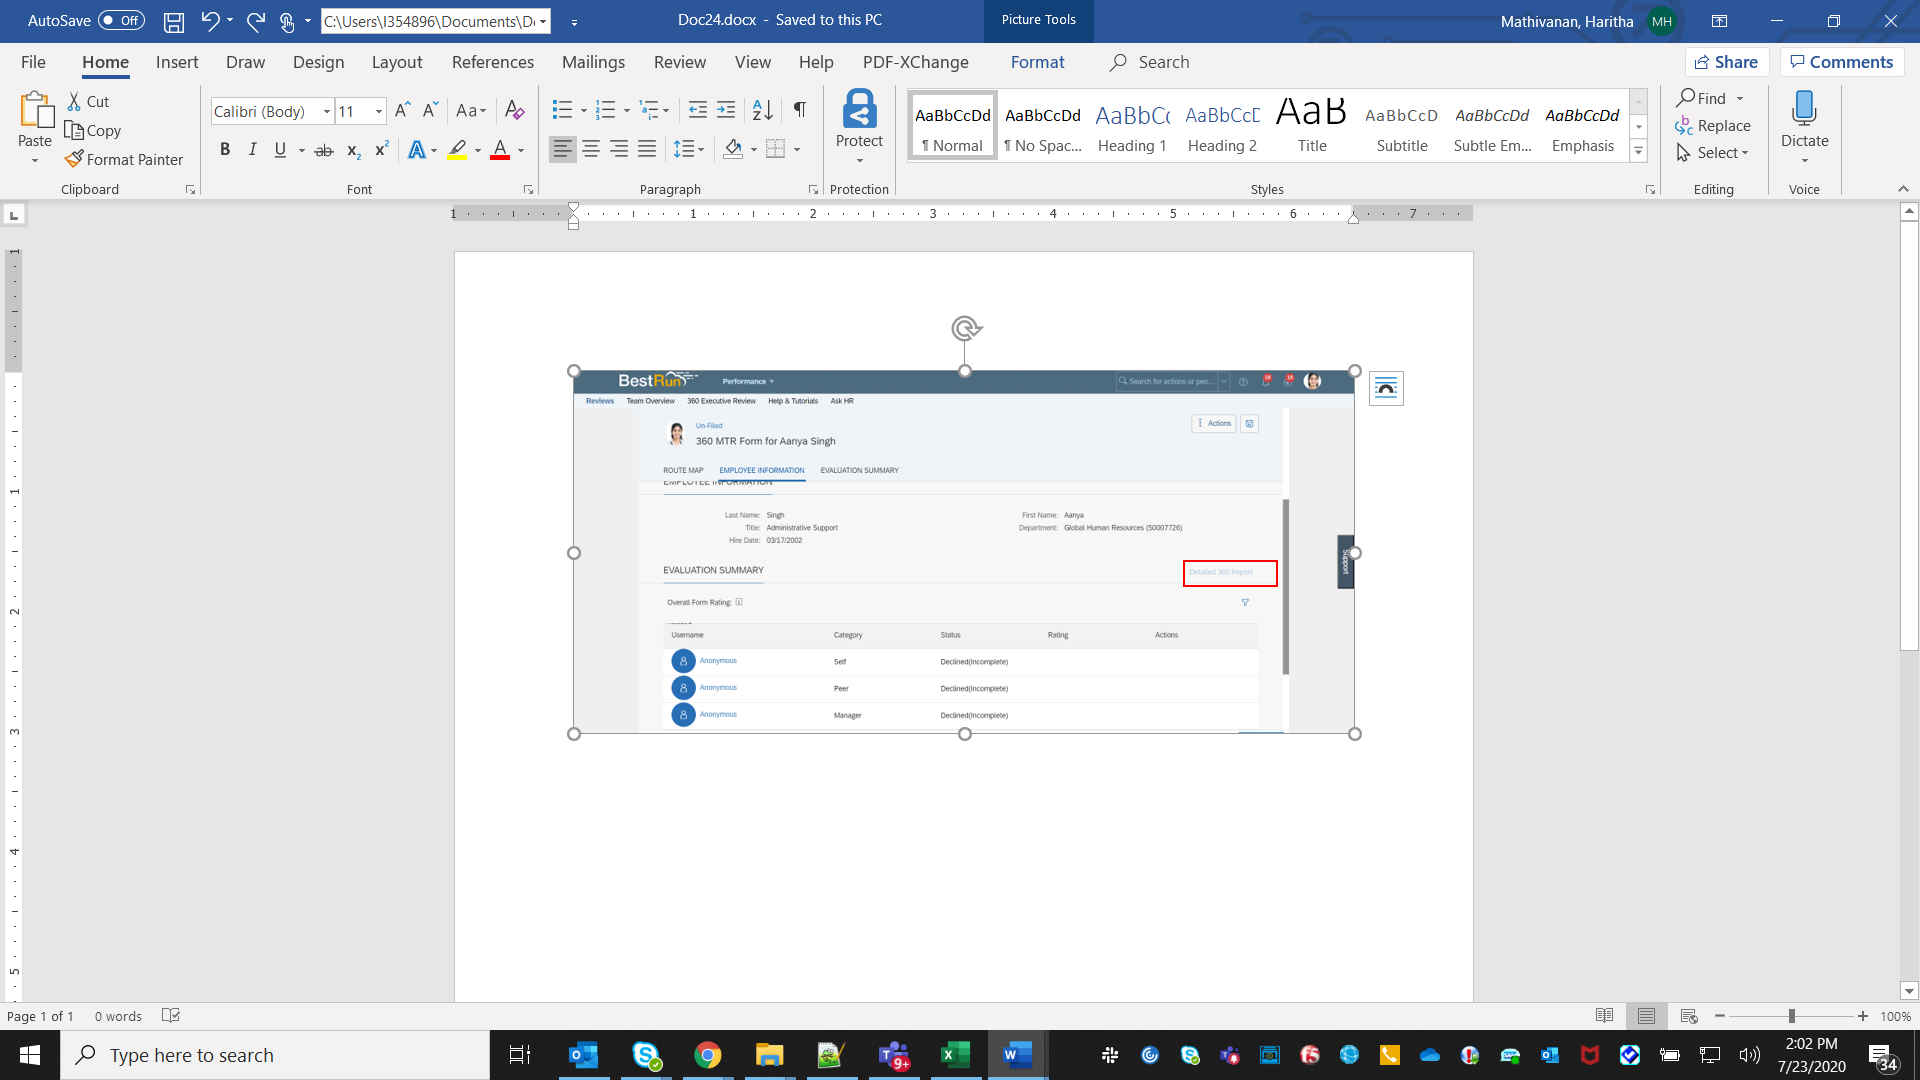
Task: Open font color dropdown arrow
Action: pyautogui.click(x=521, y=151)
